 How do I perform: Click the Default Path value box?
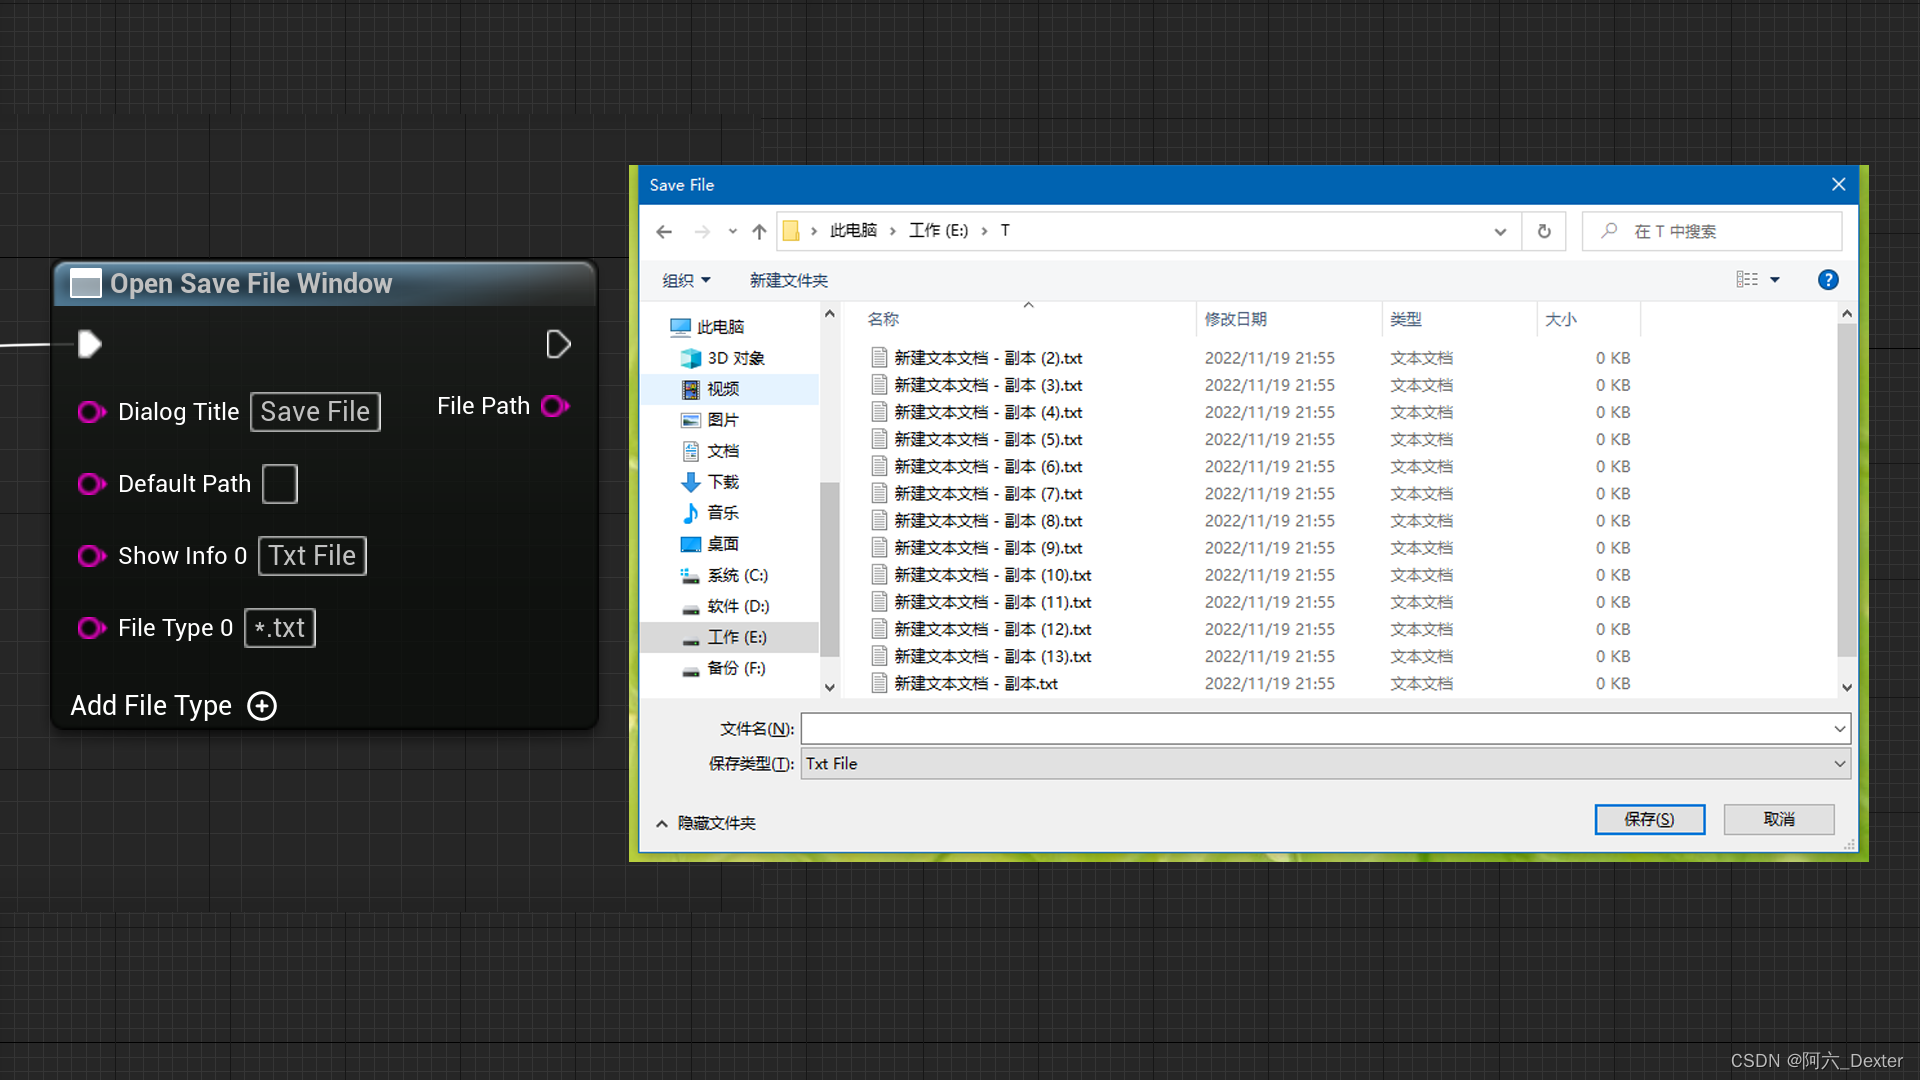click(280, 484)
